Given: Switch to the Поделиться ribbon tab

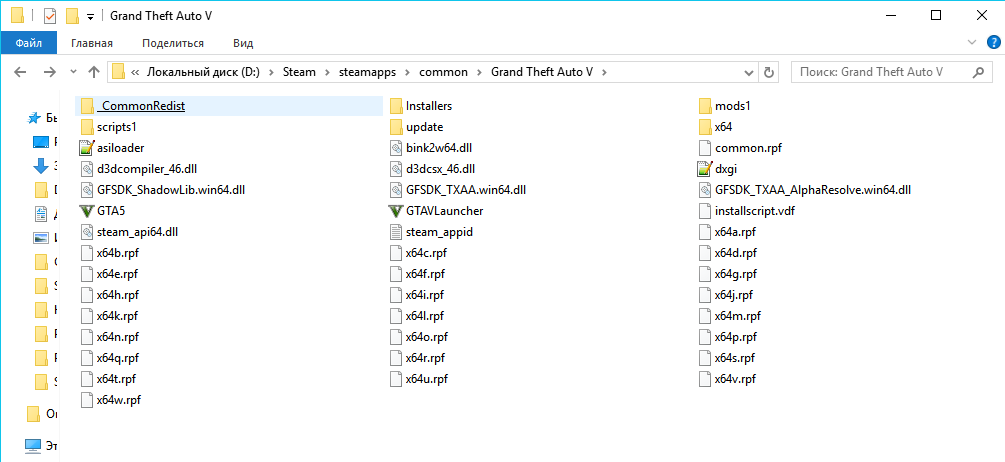Looking at the screenshot, I should click(x=173, y=43).
